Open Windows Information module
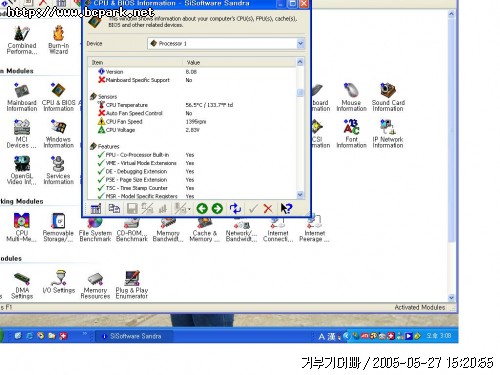 (59, 134)
